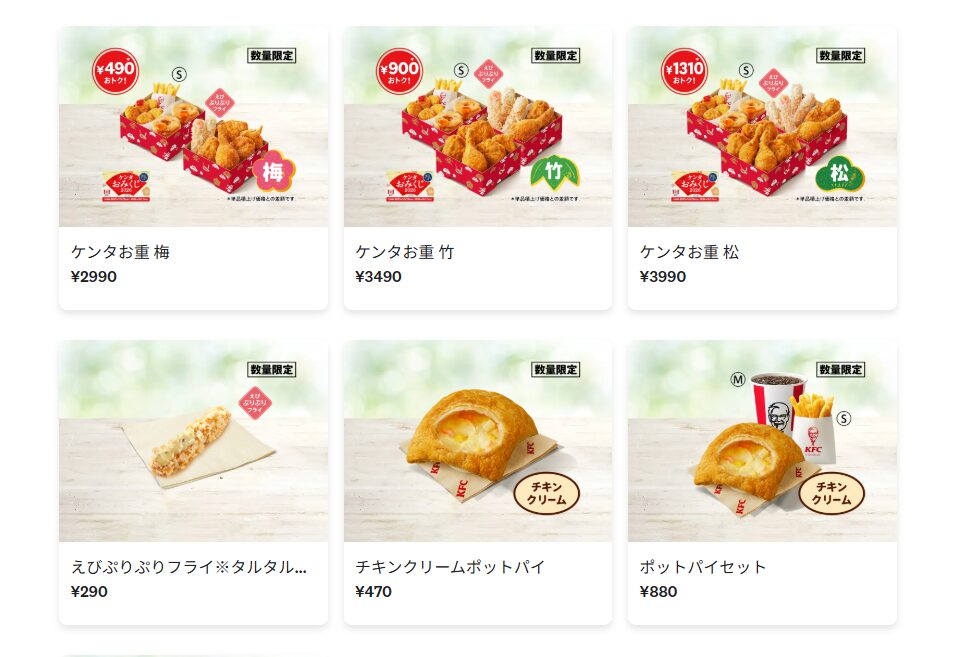Click the ケンタお重 竹 title
Viewport: 957px width, 657px height.
405,252
